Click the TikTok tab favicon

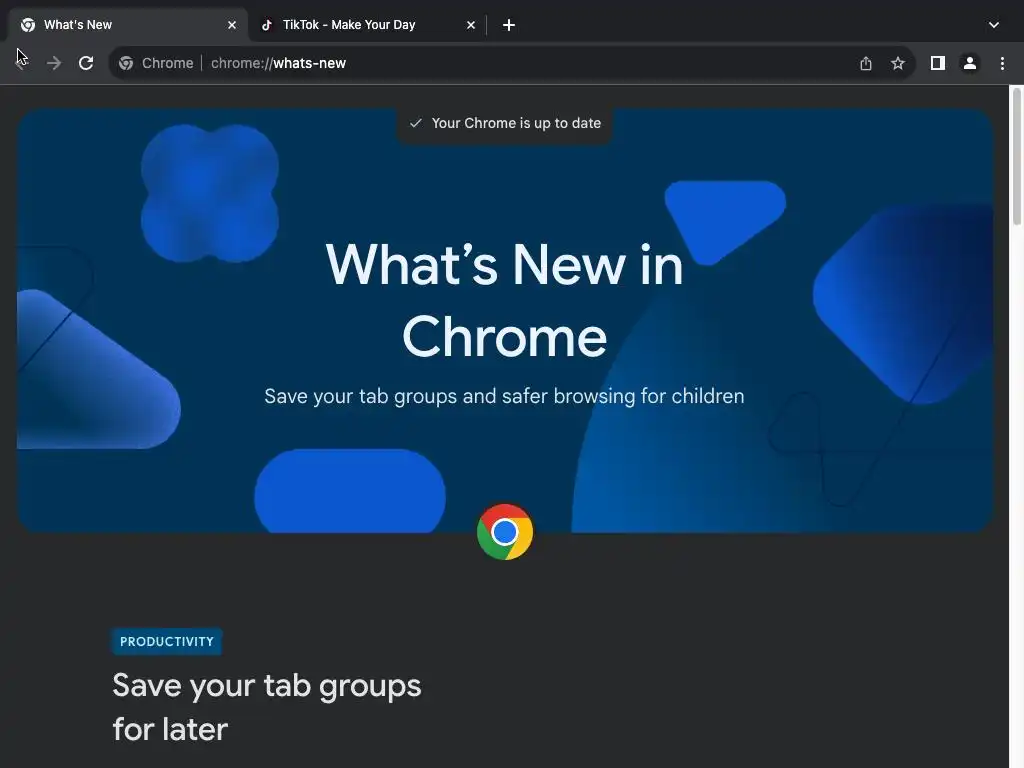click(x=266, y=25)
